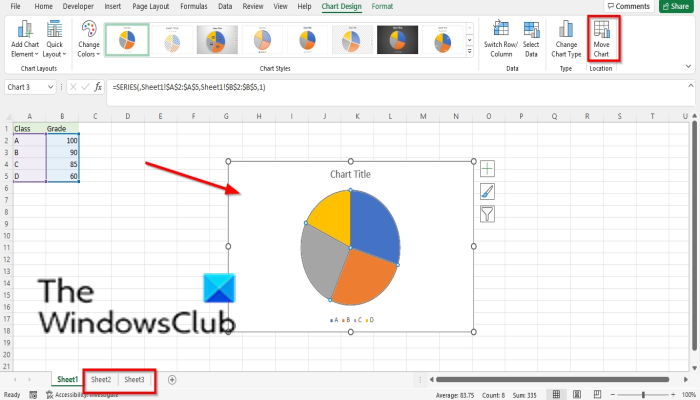The width and height of the screenshot is (700, 400).
Task: Open the View tab
Action: click(280, 6)
